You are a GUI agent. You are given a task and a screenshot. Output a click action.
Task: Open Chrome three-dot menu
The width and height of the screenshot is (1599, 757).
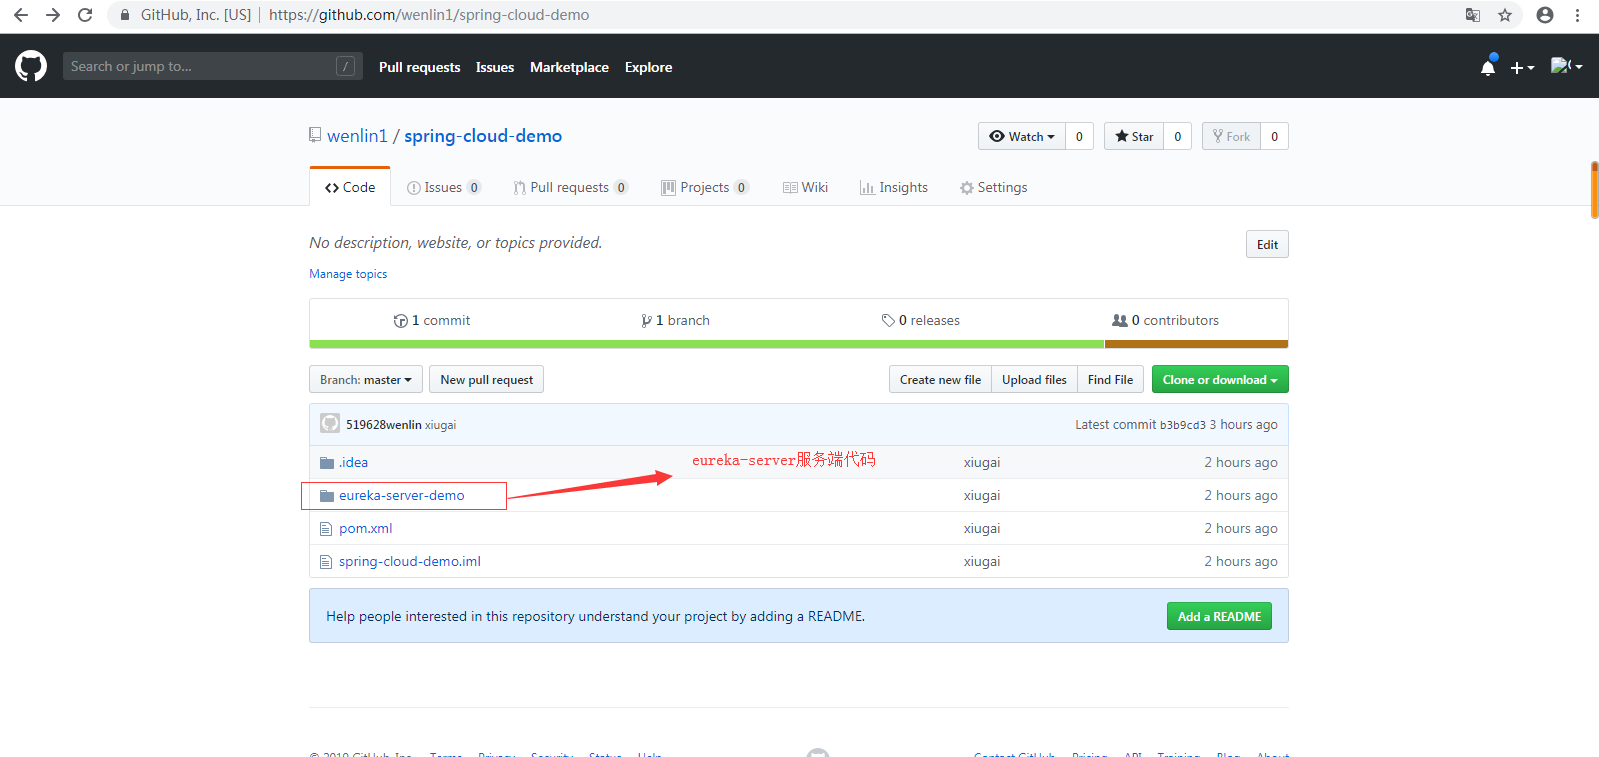[x=1577, y=15]
